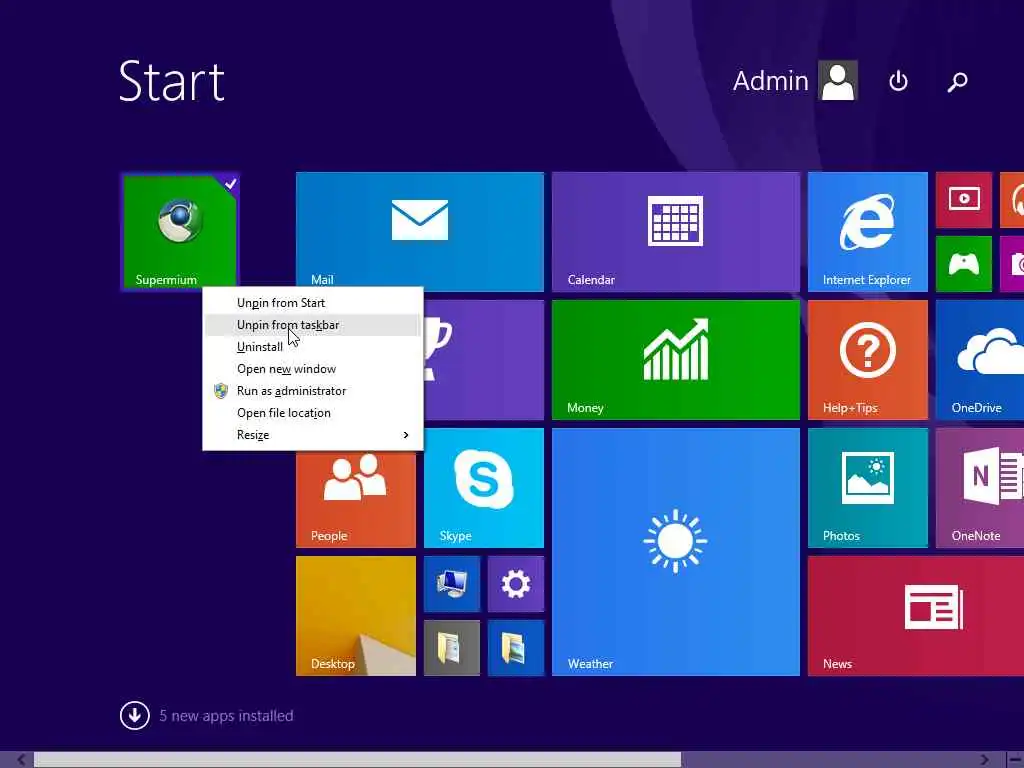Select Open file location
The image size is (1024, 768).
tap(312, 413)
